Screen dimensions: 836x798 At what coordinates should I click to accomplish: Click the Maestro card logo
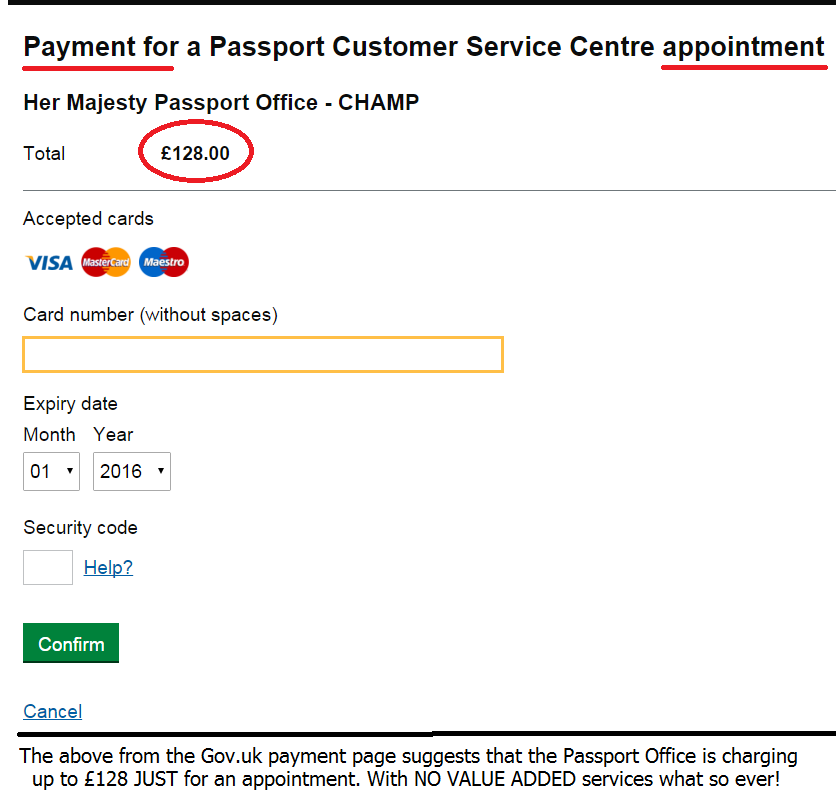coord(164,263)
